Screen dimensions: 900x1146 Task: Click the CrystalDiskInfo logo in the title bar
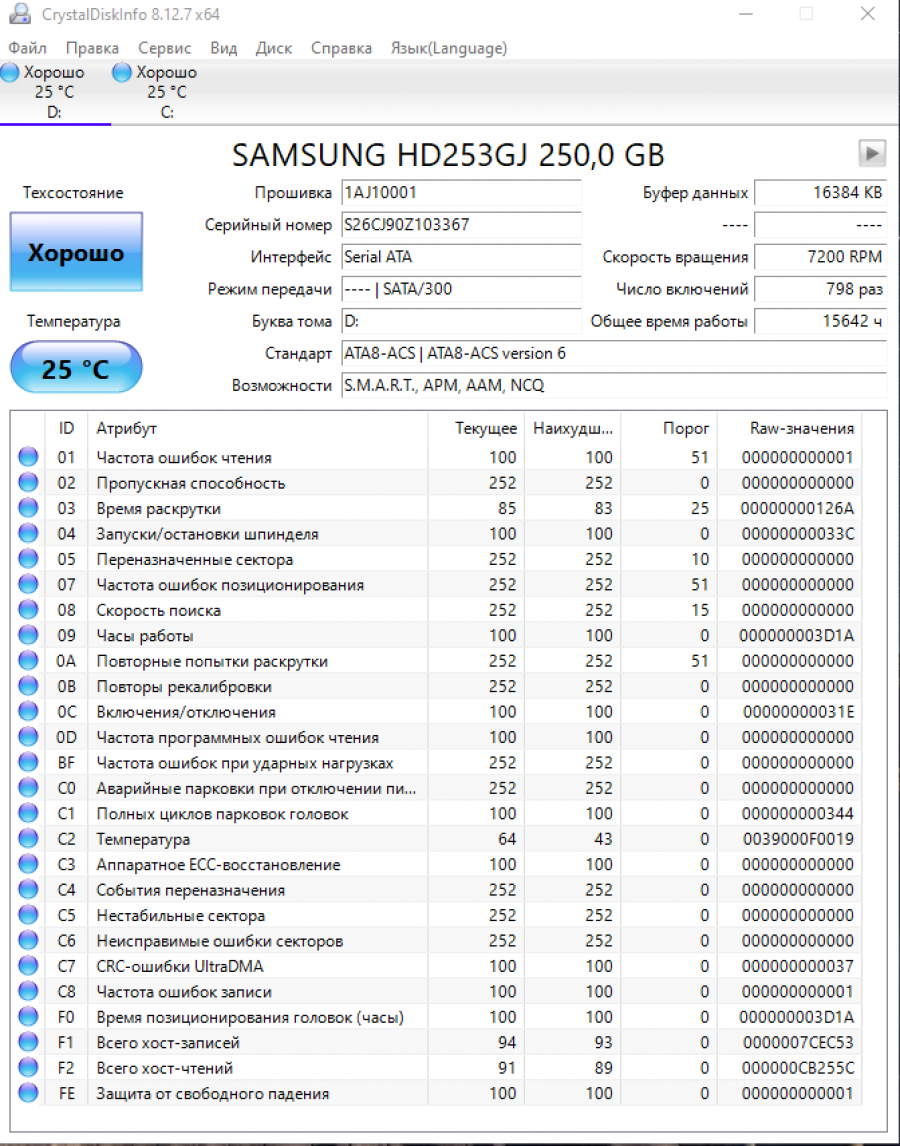pos(22,14)
